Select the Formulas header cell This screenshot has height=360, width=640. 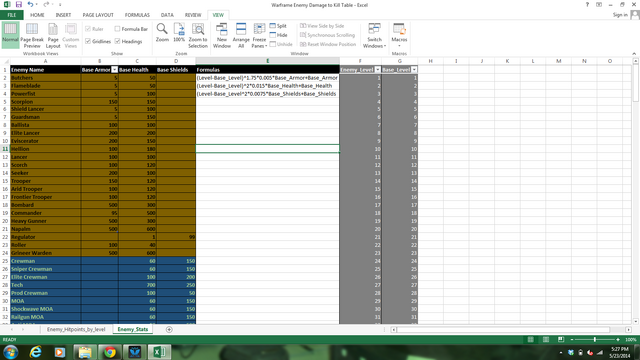coord(267,70)
